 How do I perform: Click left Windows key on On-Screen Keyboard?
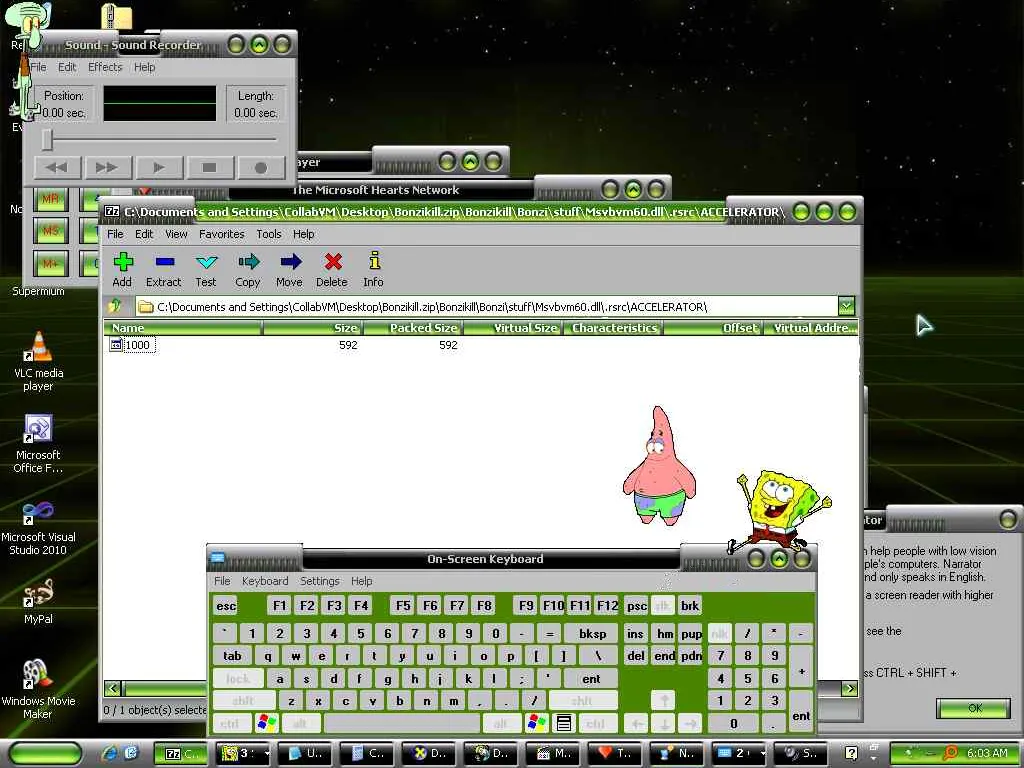267,723
